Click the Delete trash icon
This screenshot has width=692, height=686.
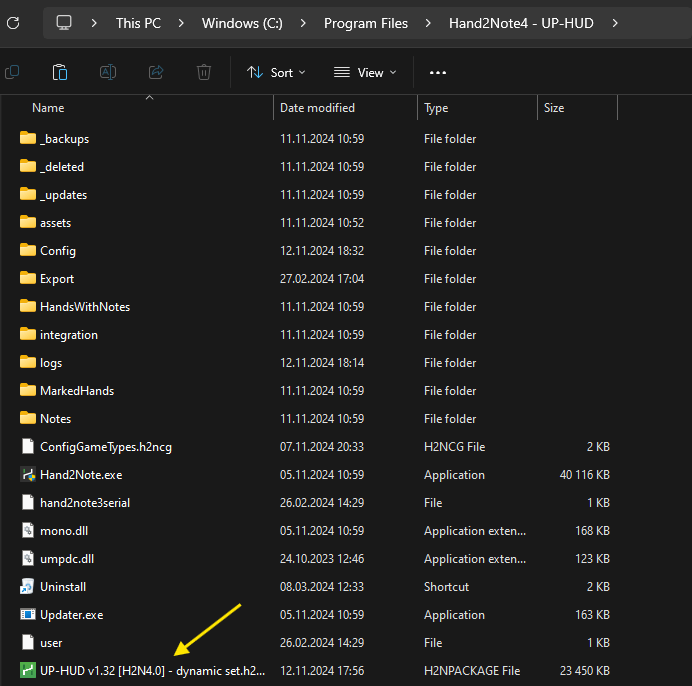203,72
